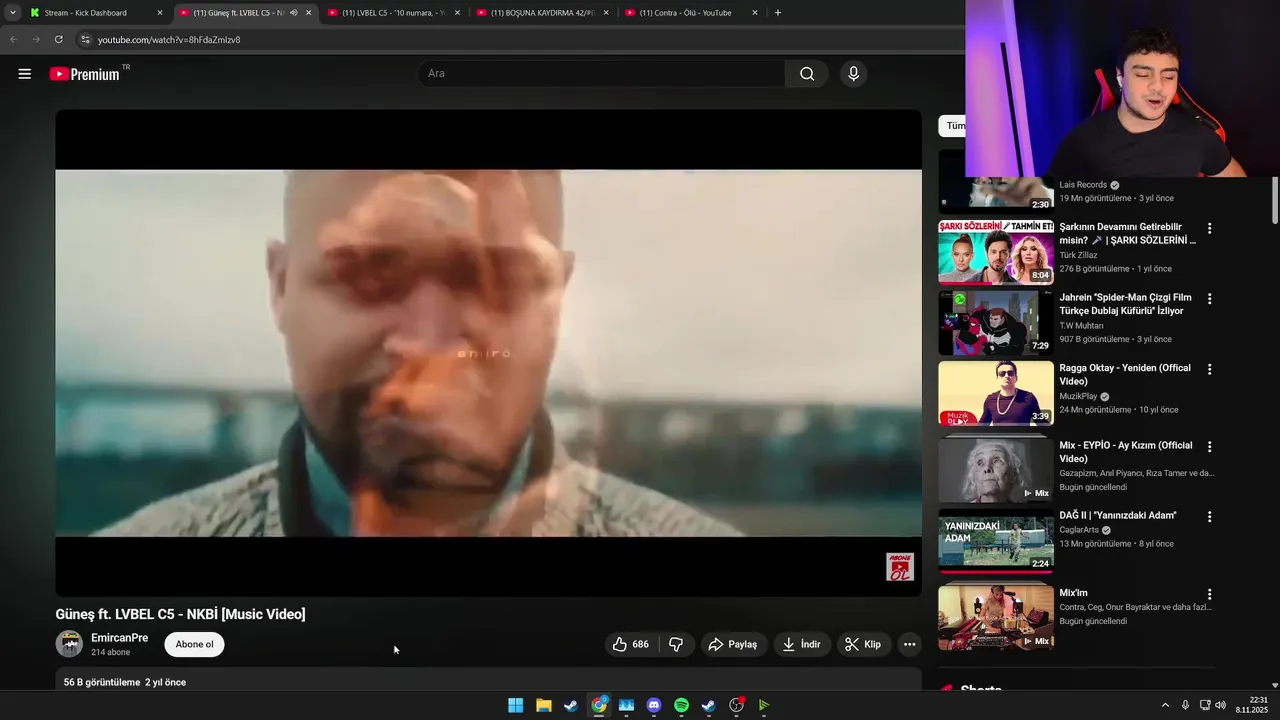Image resolution: width=1280 pixels, height=720 pixels.
Task: Open the YouTube guide hamburger menu
Action: tap(25, 73)
